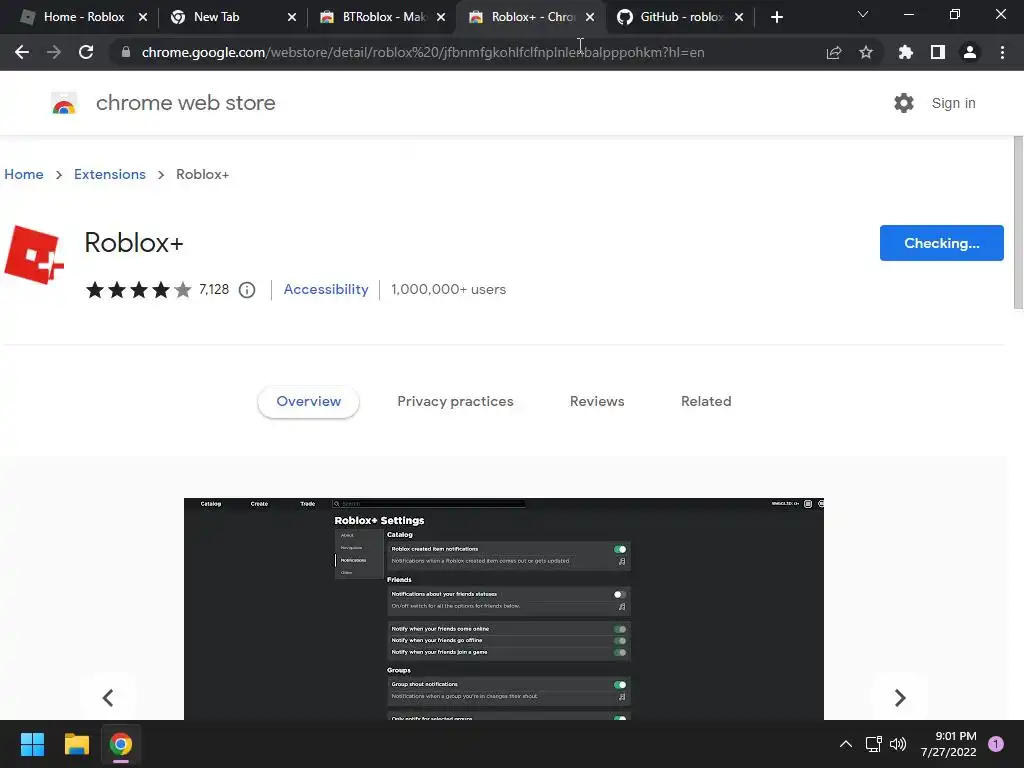Open Chrome three-dot menu
The width and height of the screenshot is (1024, 768).
point(1002,52)
